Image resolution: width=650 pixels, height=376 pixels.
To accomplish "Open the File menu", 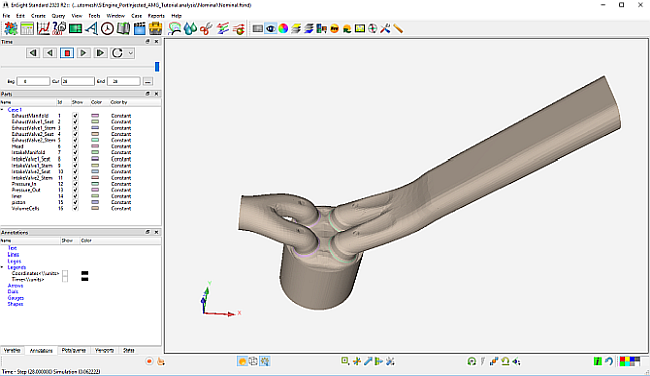I will click(6, 16).
